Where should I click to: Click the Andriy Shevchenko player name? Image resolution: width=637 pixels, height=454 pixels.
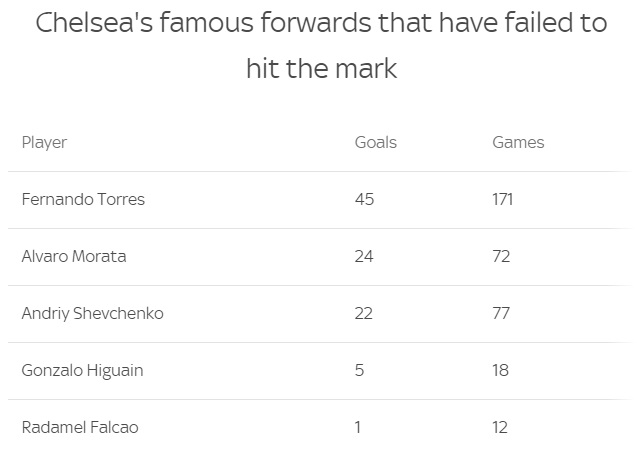[x=93, y=313]
